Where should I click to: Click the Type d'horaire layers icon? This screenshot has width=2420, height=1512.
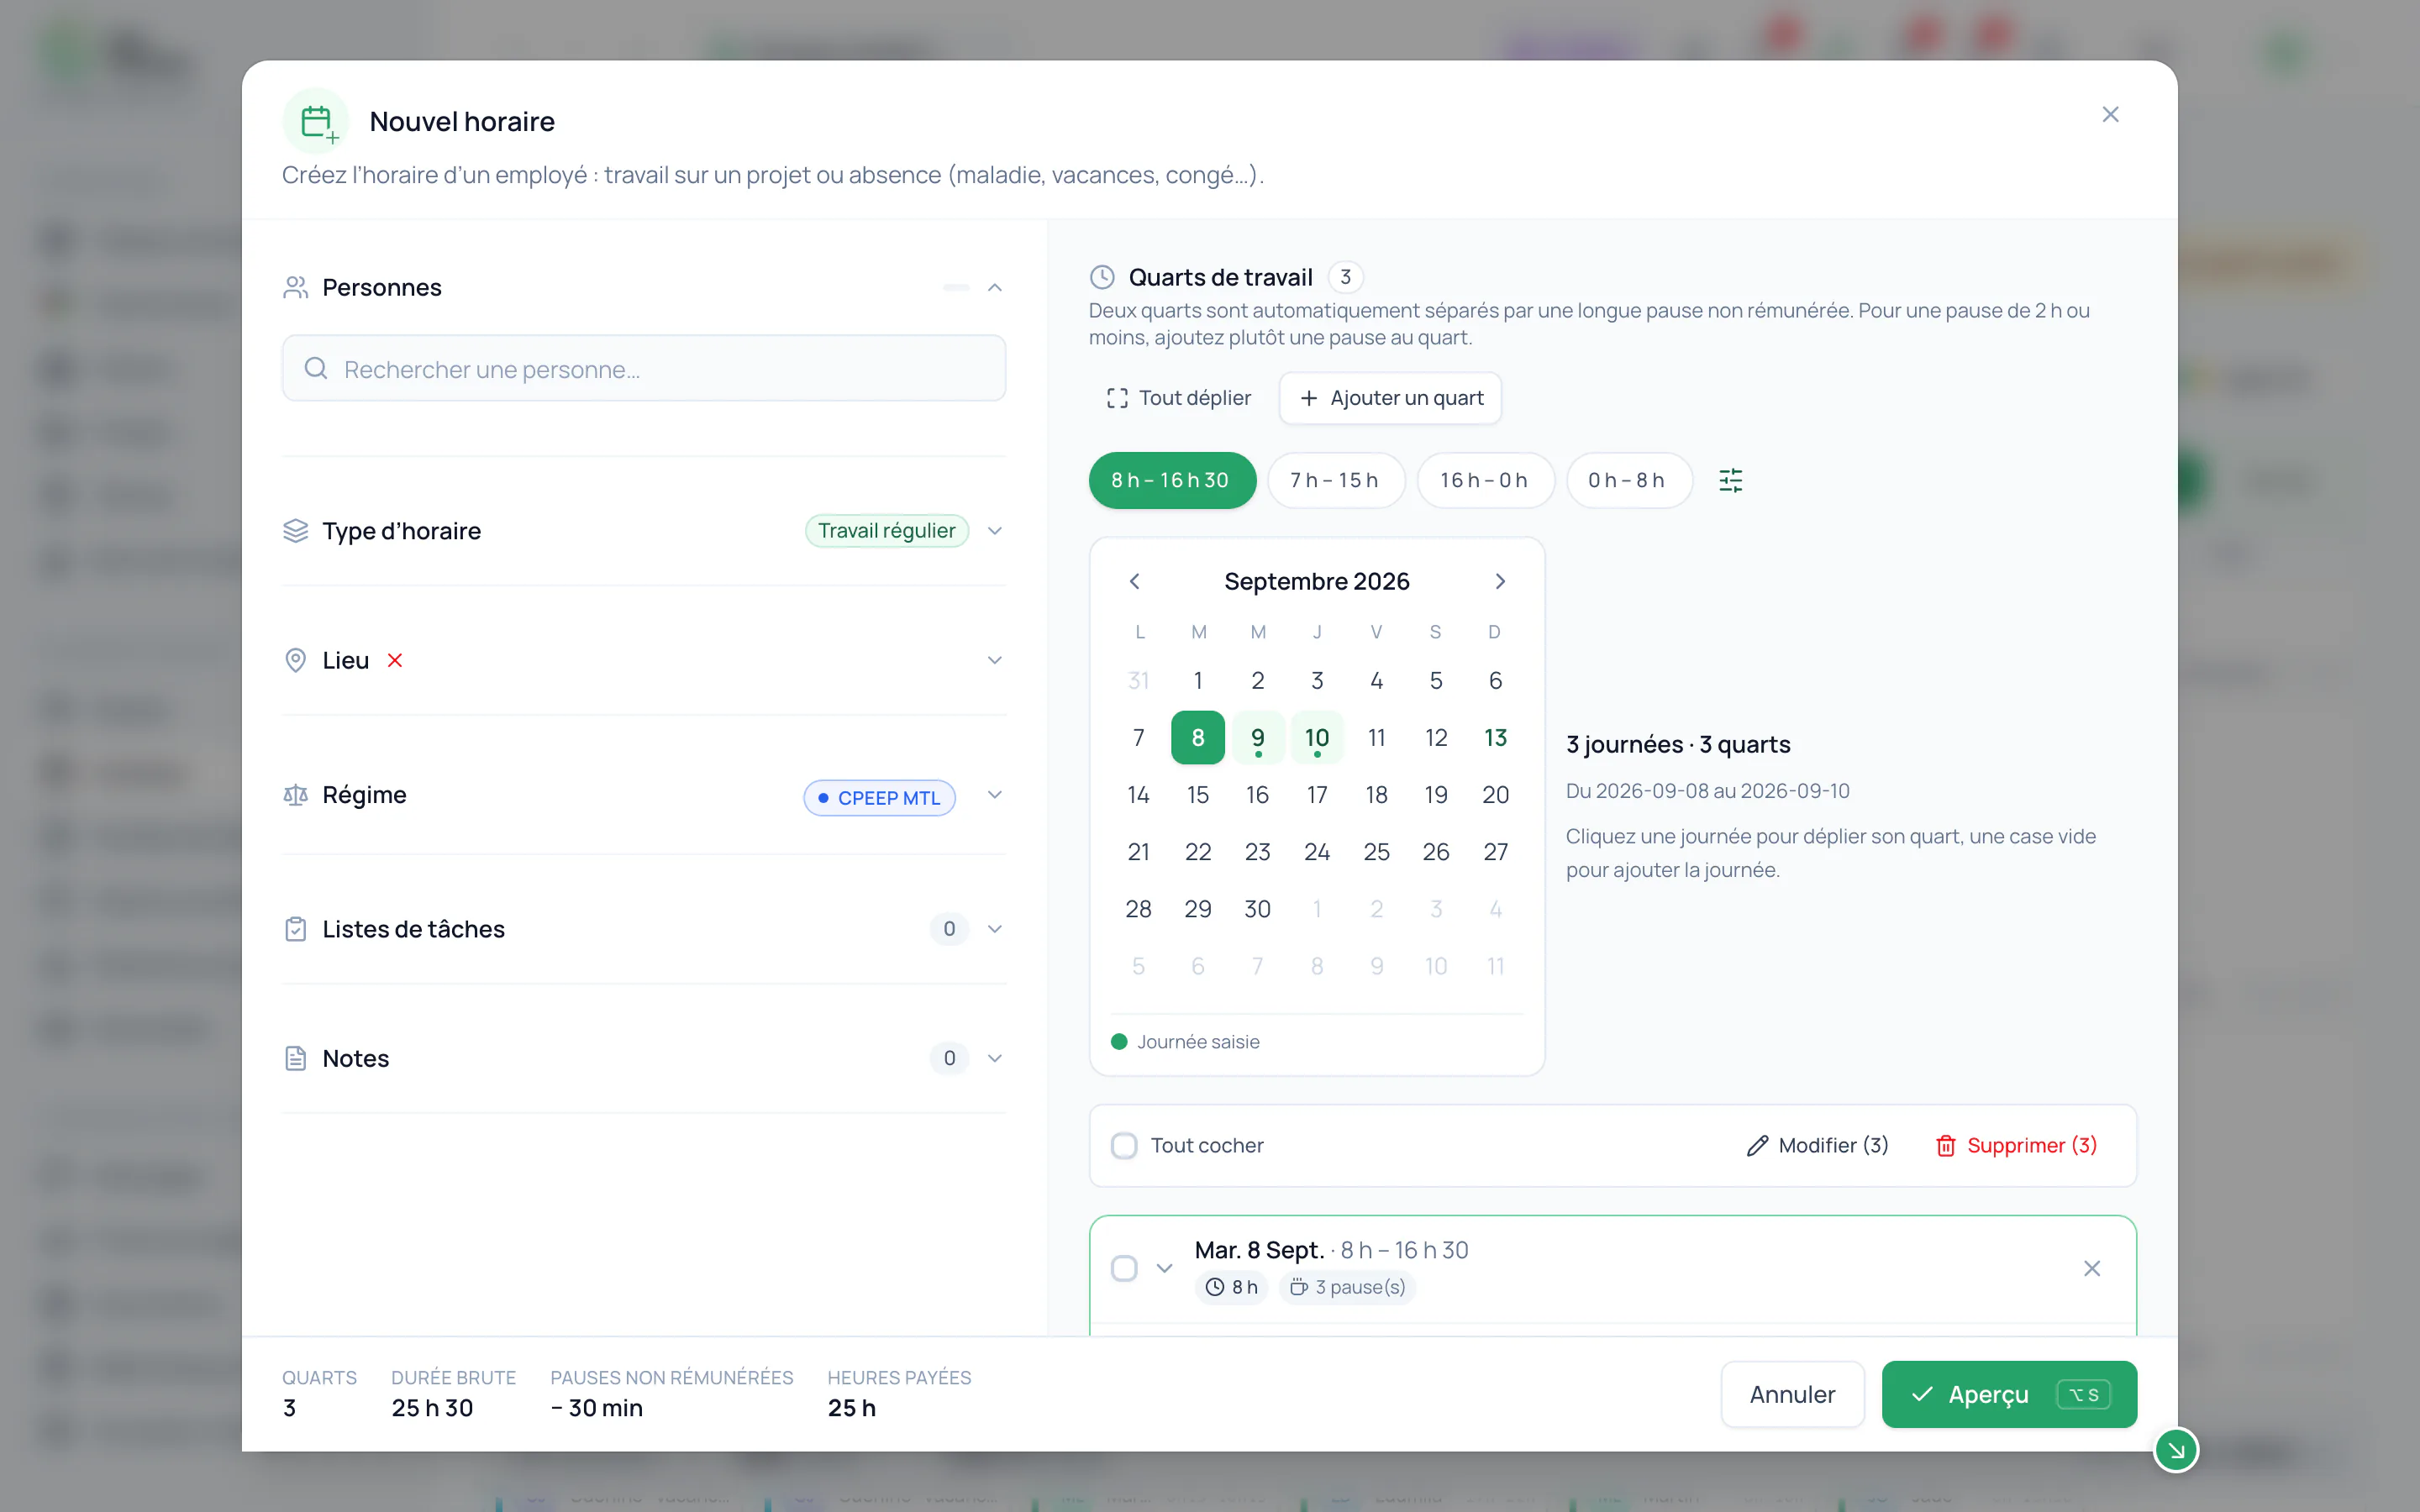coord(295,531)
